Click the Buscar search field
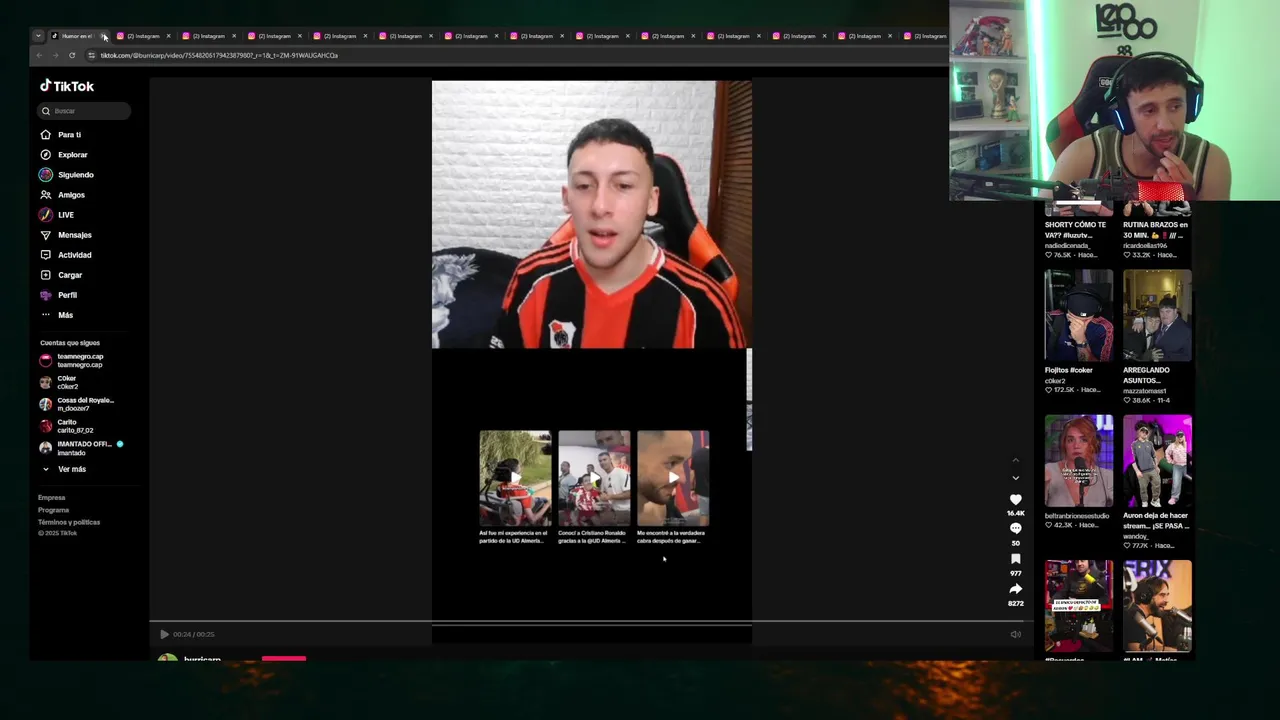The width and height of the screenshot is (1280, 720). click(x=84, y=111)
